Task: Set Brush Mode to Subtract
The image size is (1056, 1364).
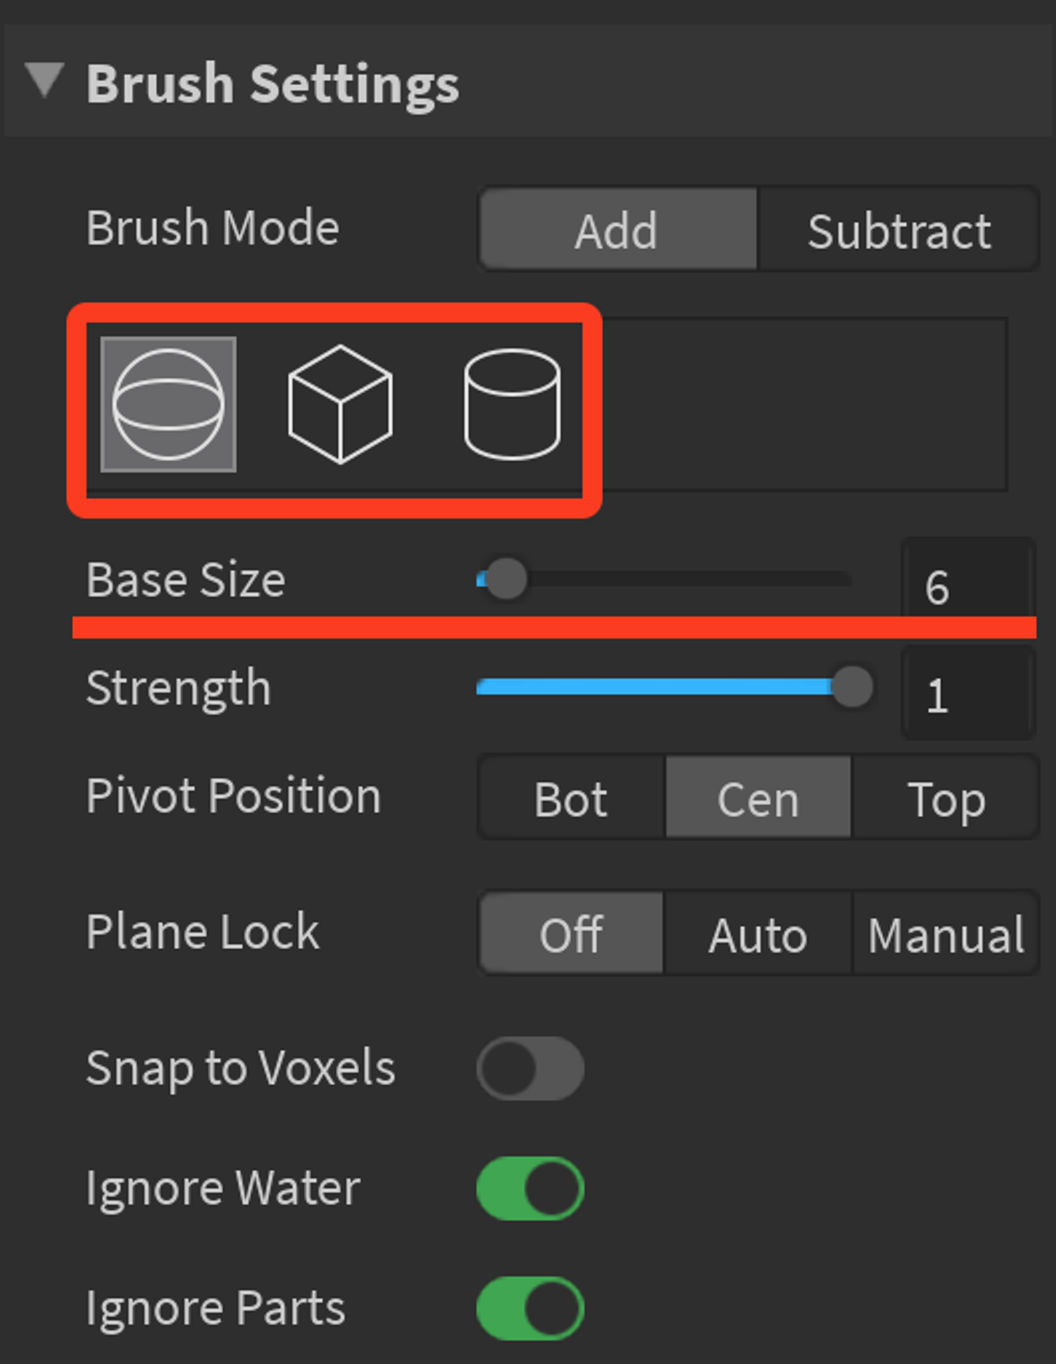Action: [899, 230]
